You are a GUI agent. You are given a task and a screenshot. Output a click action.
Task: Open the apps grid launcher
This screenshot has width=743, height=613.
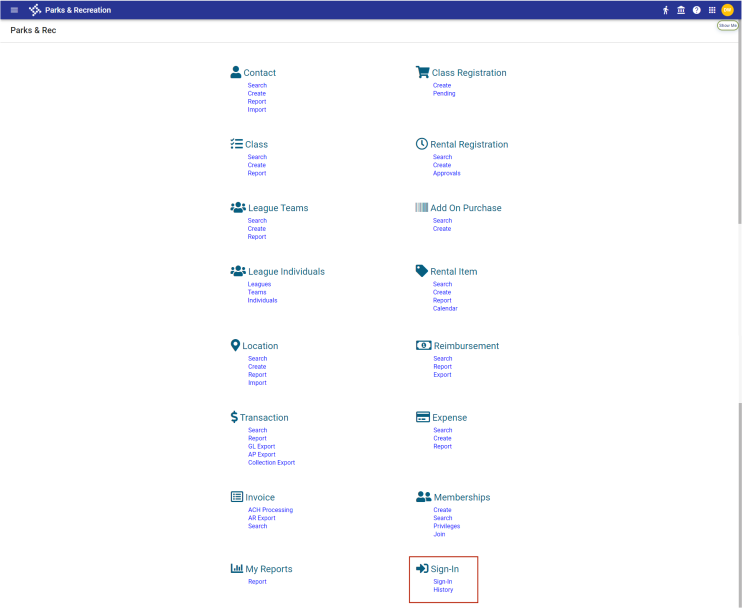[x=712, y=10]
